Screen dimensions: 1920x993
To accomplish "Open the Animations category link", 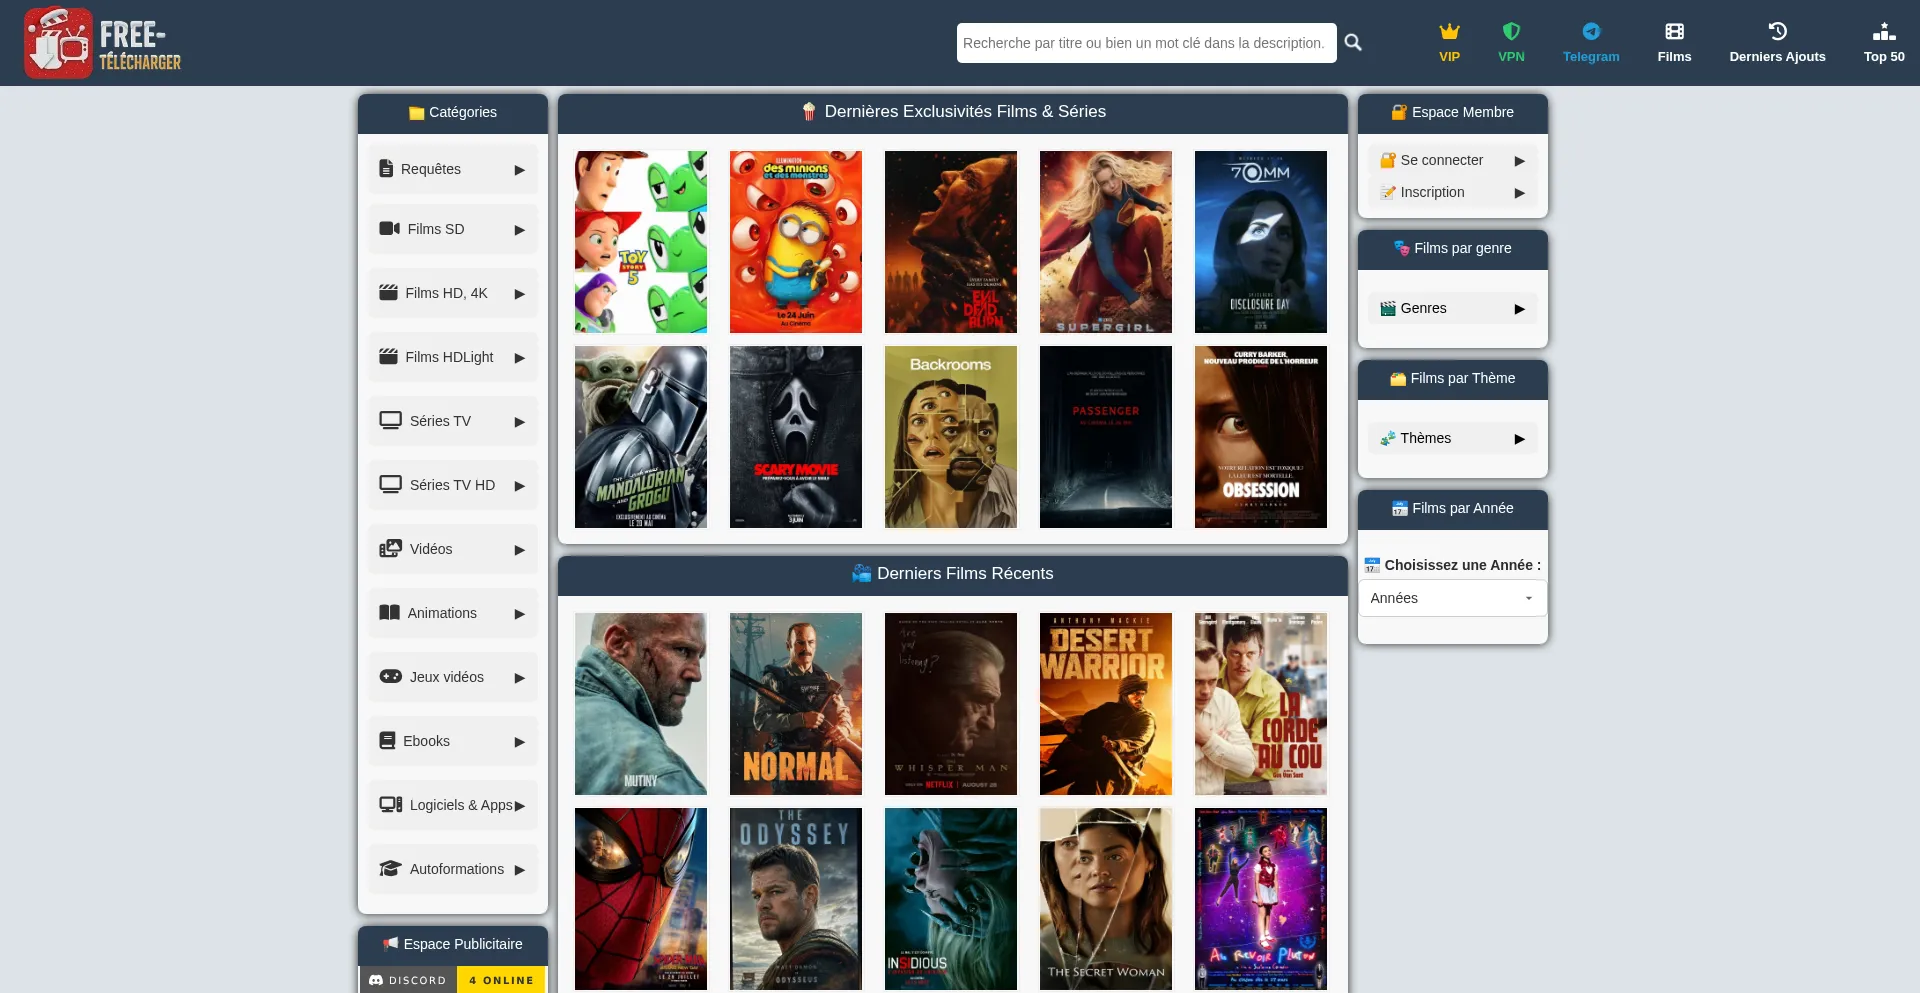I will 453,613.
